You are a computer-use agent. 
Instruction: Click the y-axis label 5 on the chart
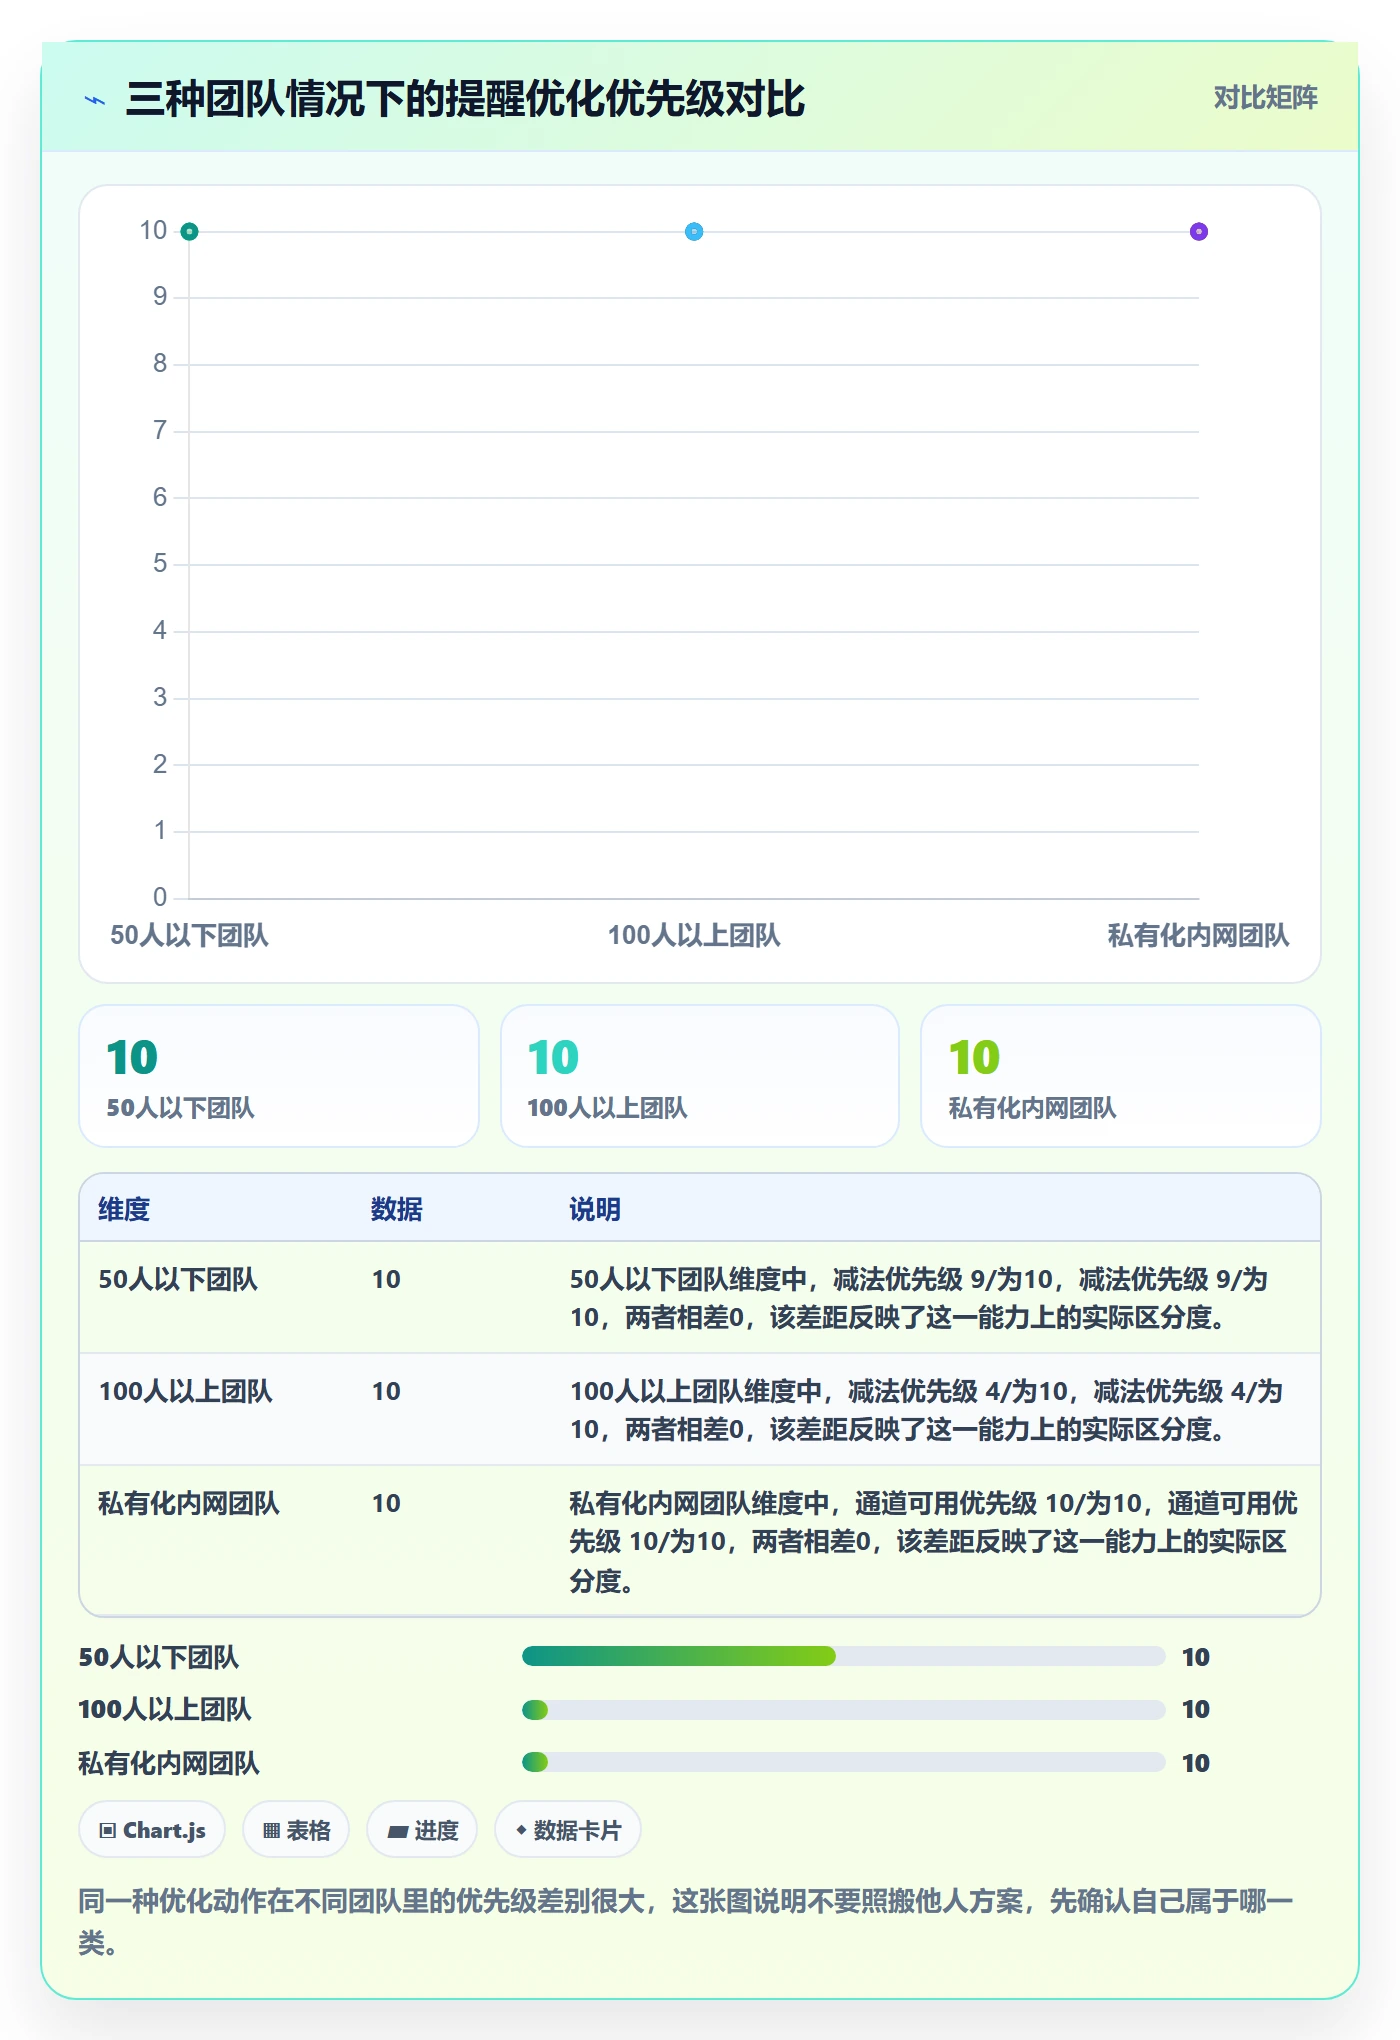[160, 564]
